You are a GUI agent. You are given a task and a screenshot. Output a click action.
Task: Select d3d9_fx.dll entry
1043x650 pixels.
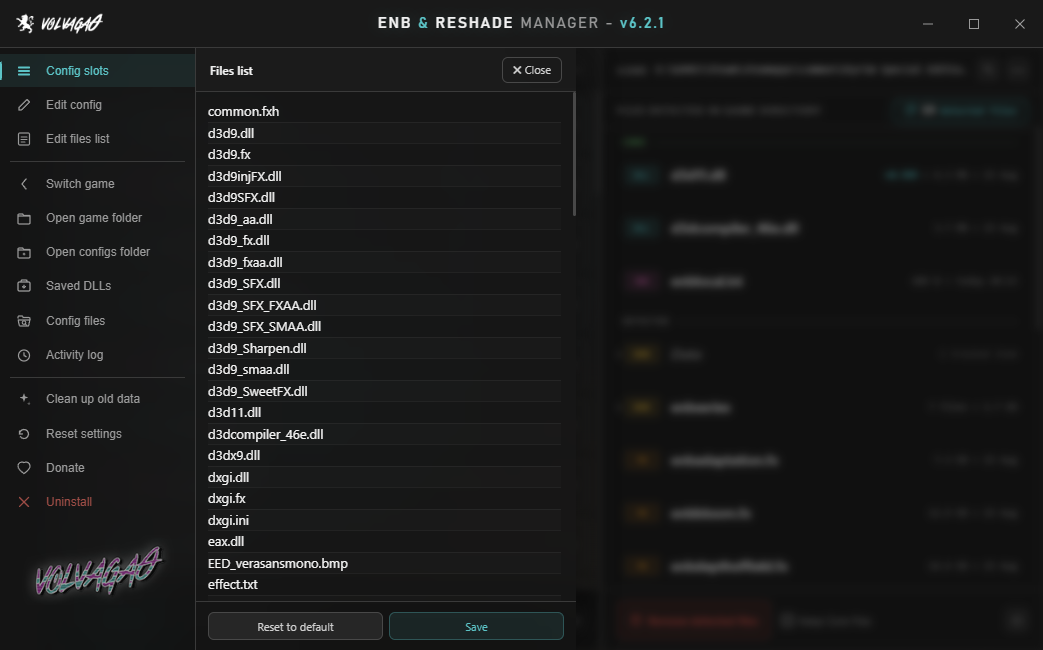[384, 240]
